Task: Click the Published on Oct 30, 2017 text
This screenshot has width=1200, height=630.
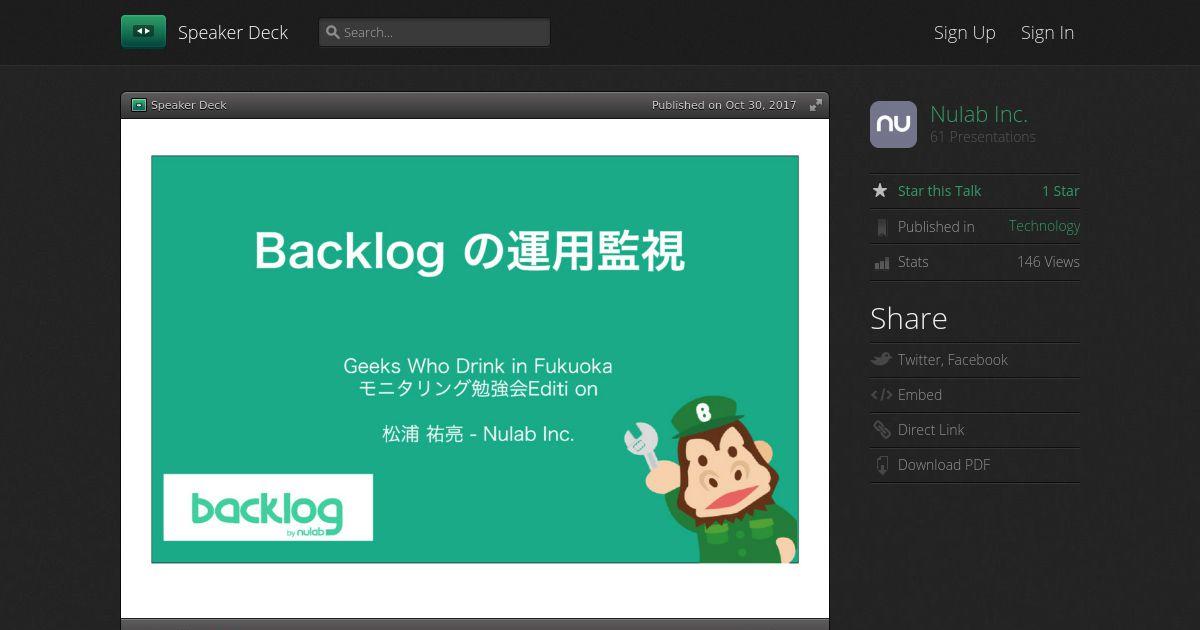Action: tap(724, 105)
